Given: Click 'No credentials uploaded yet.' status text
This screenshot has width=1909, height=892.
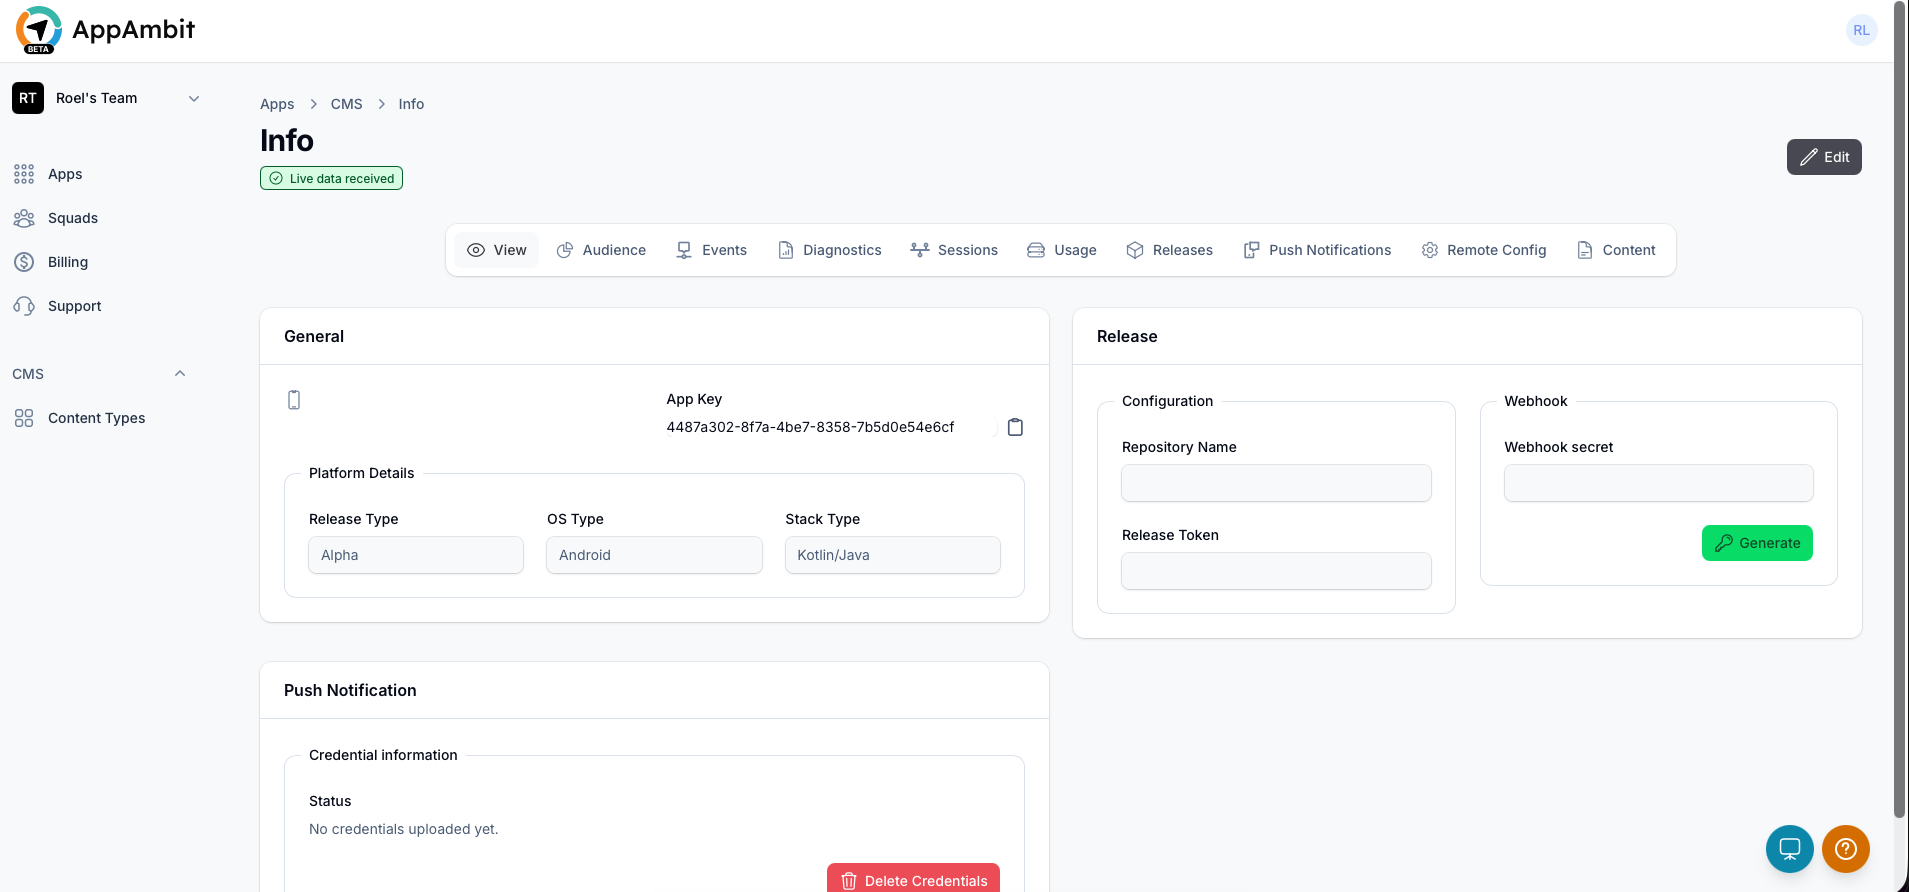Looking at the screenshot, I should pyautogui.click(x=404, y=829).
